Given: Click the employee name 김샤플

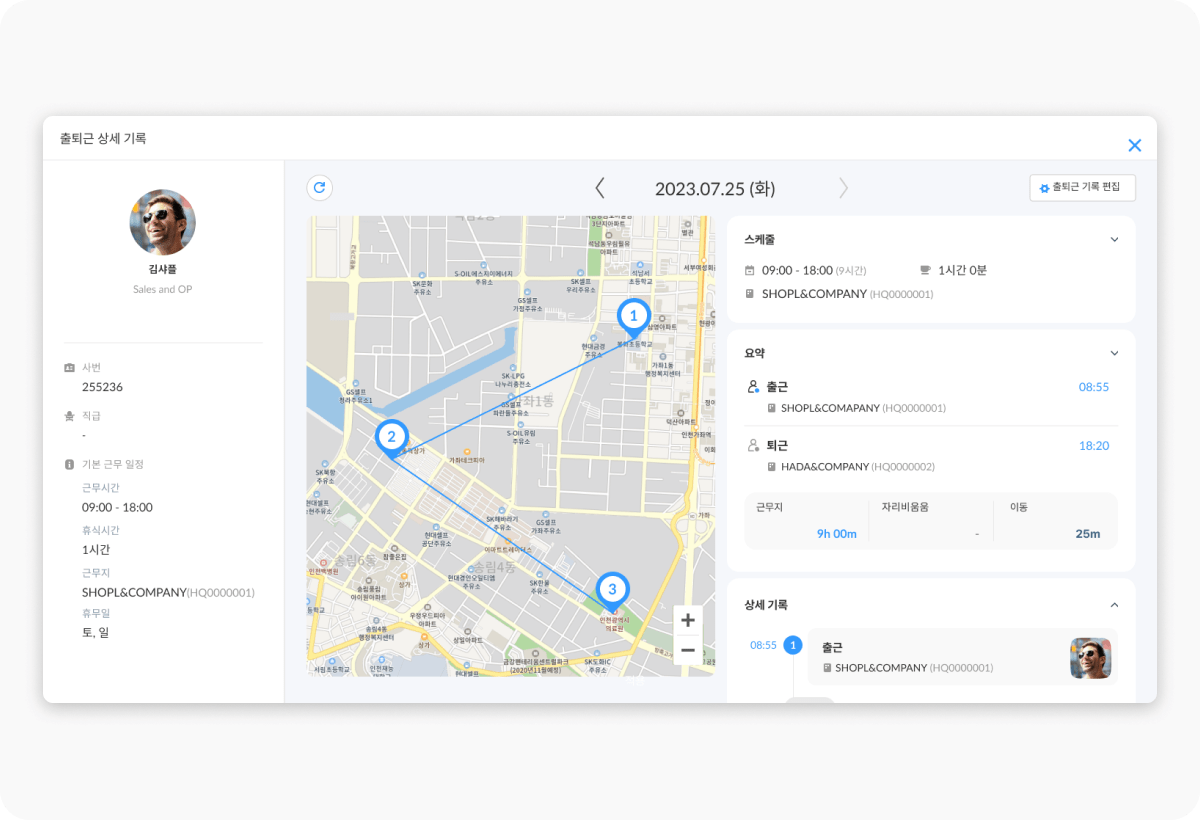Looking at the screenshot, I should [x=163, y=269].
